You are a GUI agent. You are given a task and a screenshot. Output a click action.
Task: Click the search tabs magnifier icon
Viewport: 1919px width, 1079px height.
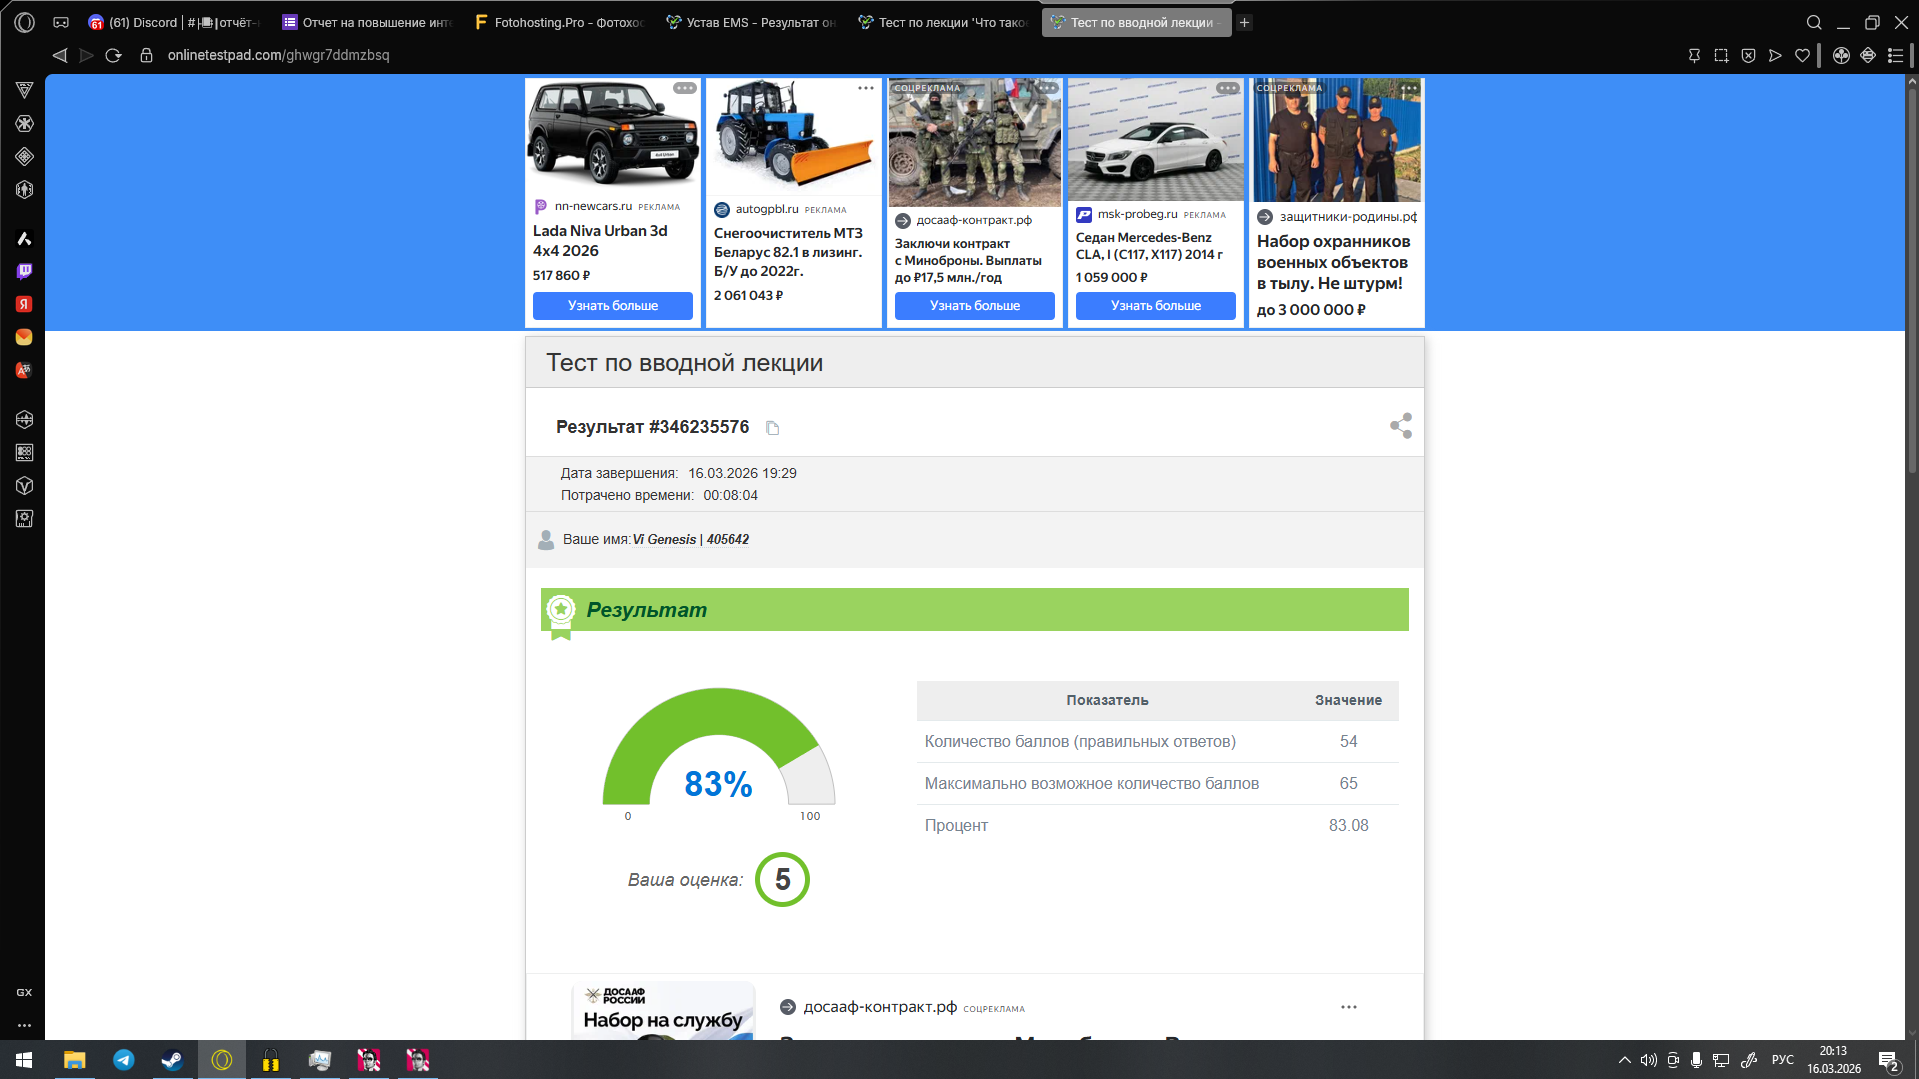pos(1813,22)
